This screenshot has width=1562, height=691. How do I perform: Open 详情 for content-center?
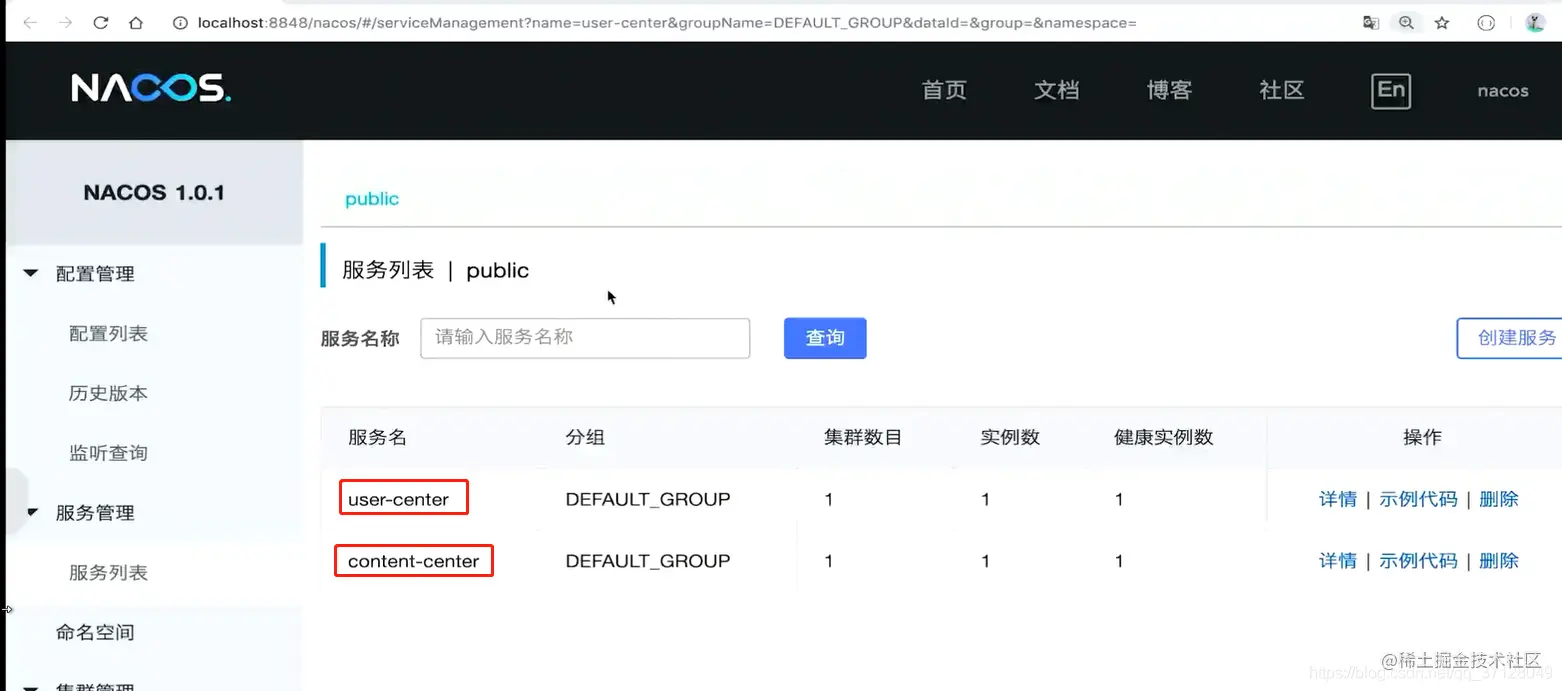[1338, 561]
